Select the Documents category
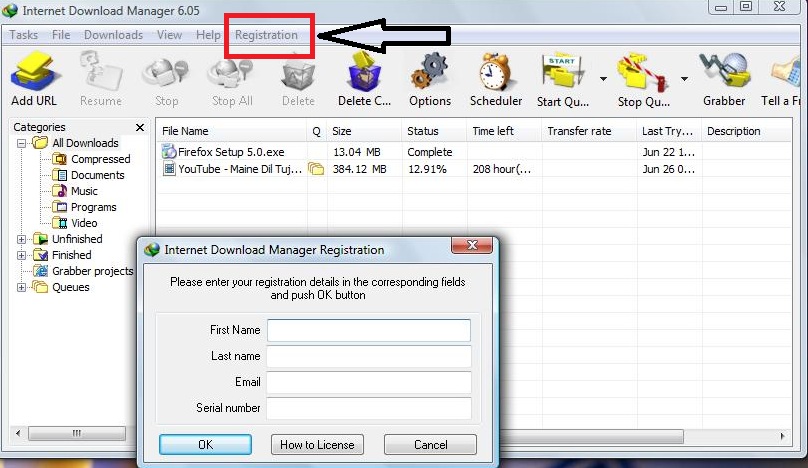The width and height of the screenshot is (808, 468). click(x=97, y=175)
